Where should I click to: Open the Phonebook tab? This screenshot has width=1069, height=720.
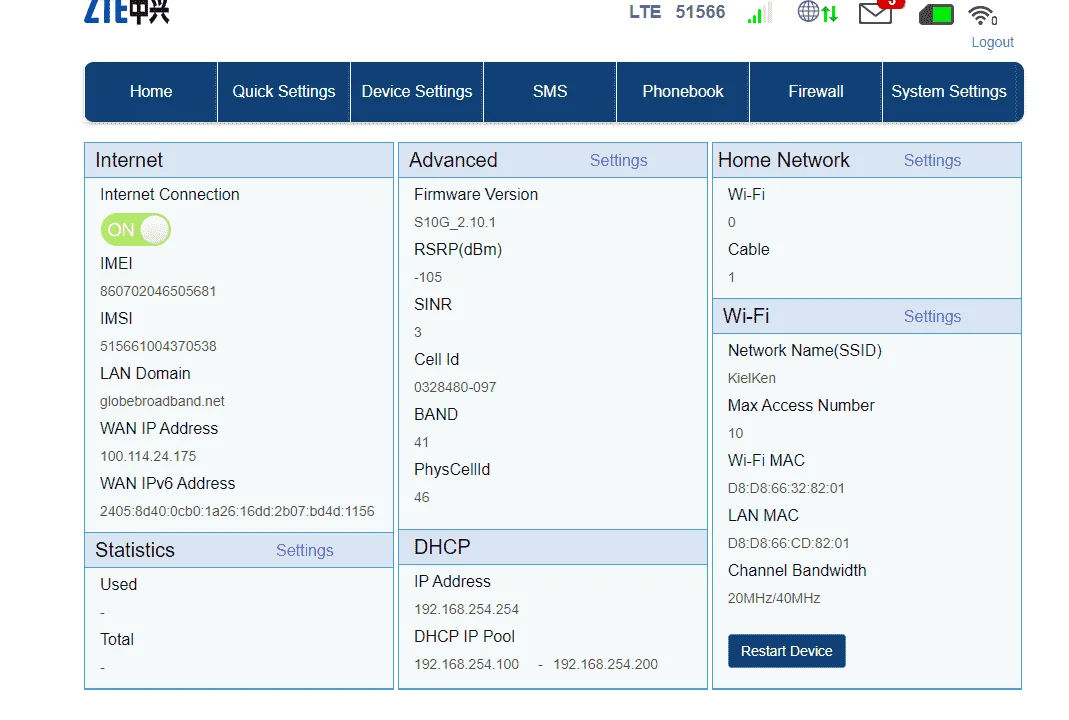682,91
